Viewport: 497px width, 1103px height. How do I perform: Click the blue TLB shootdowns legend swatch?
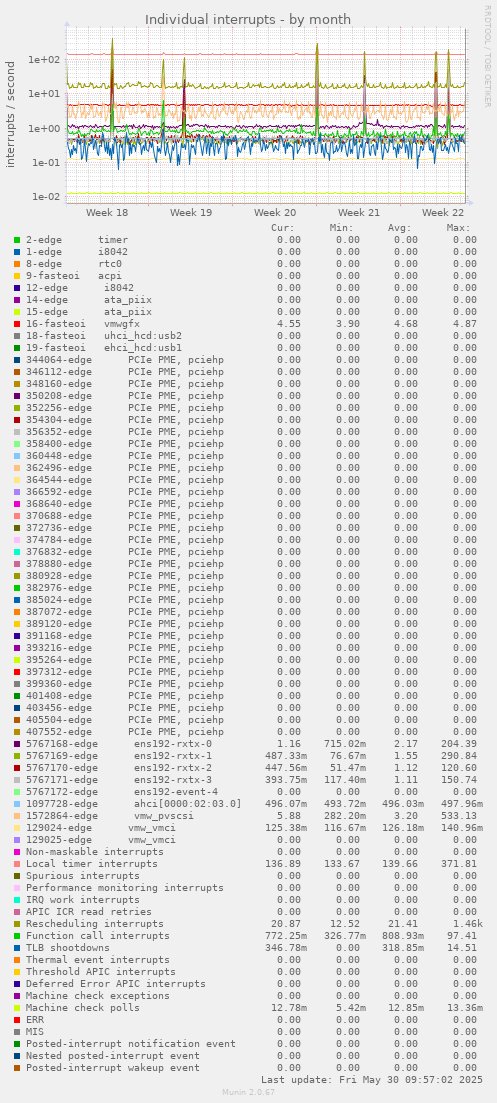click(x=17, y=948)
